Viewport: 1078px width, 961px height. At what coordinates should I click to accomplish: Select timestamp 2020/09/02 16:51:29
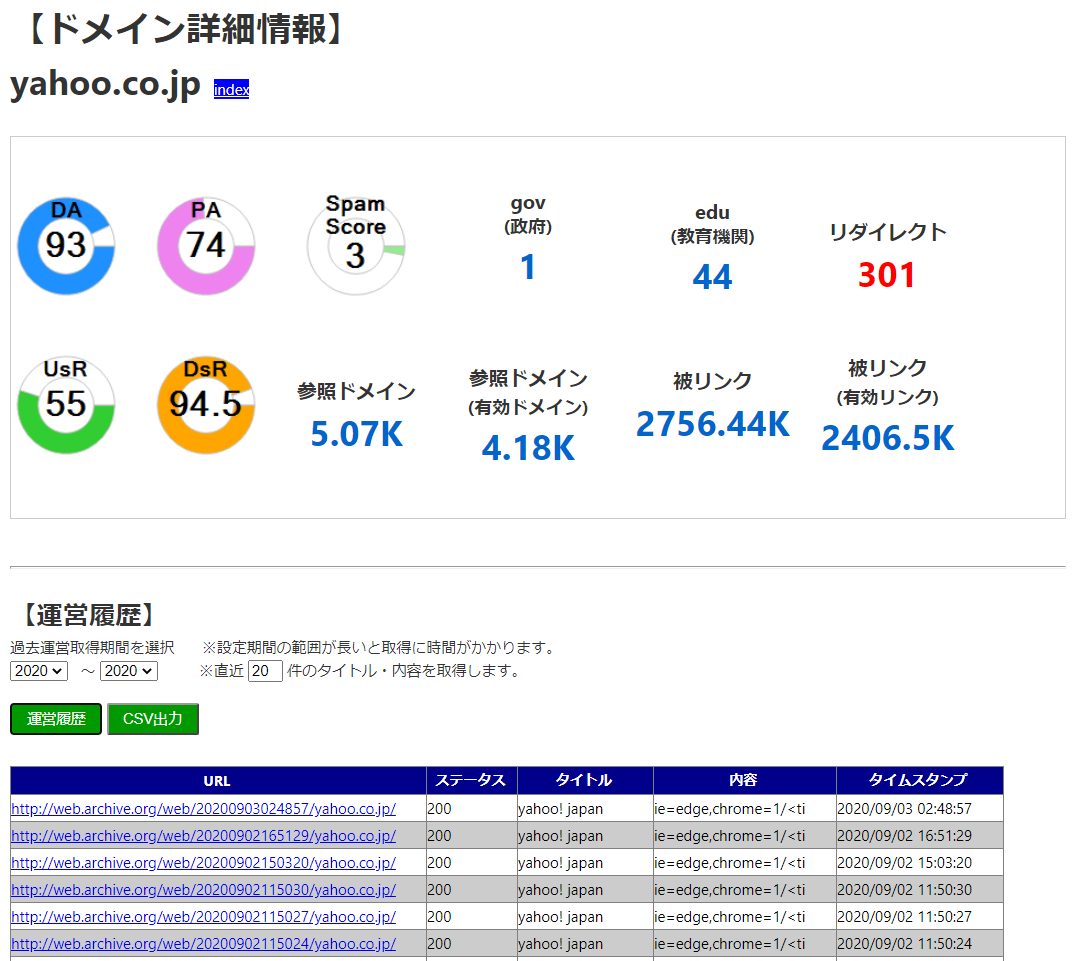tap(905, 836)
